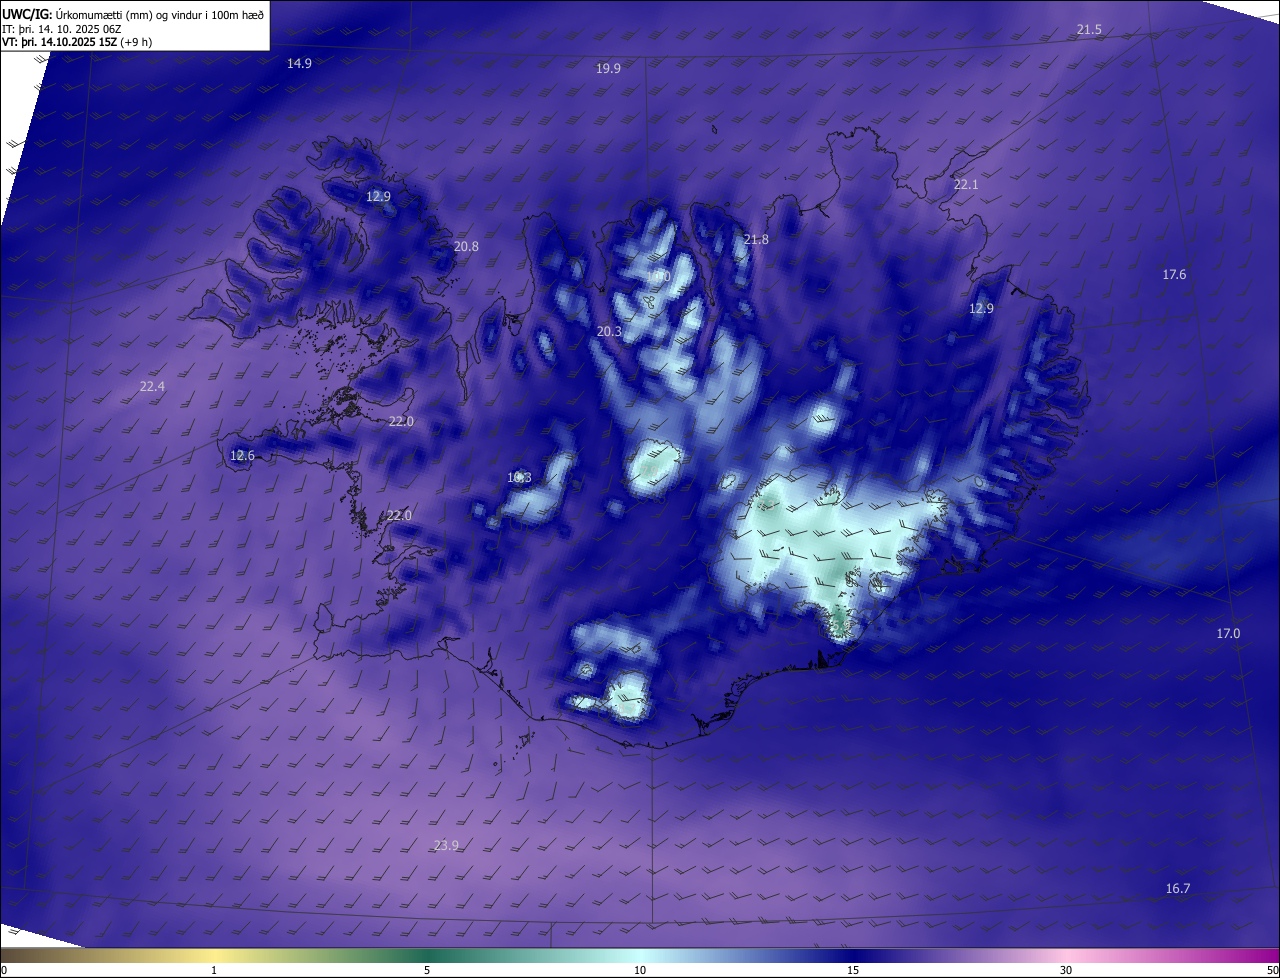The width and height of the screenshot is (1280, 978).
Task: Click the 22.1 wind speed value
Action: pos(966,185)
